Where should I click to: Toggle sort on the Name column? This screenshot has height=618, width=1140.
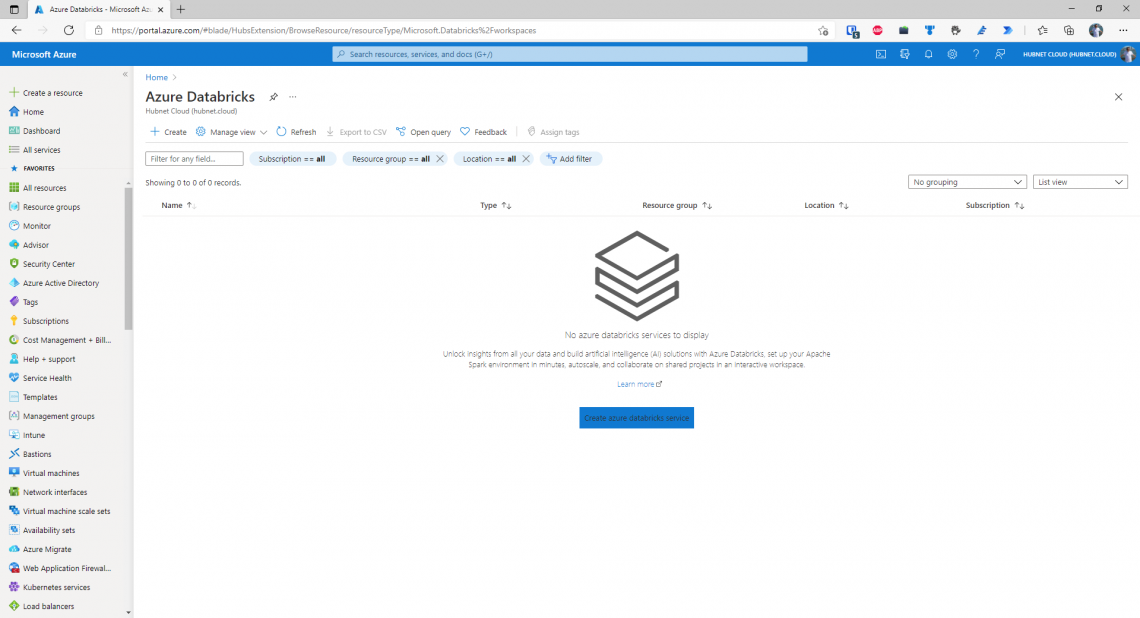click(x=176, y=205)
